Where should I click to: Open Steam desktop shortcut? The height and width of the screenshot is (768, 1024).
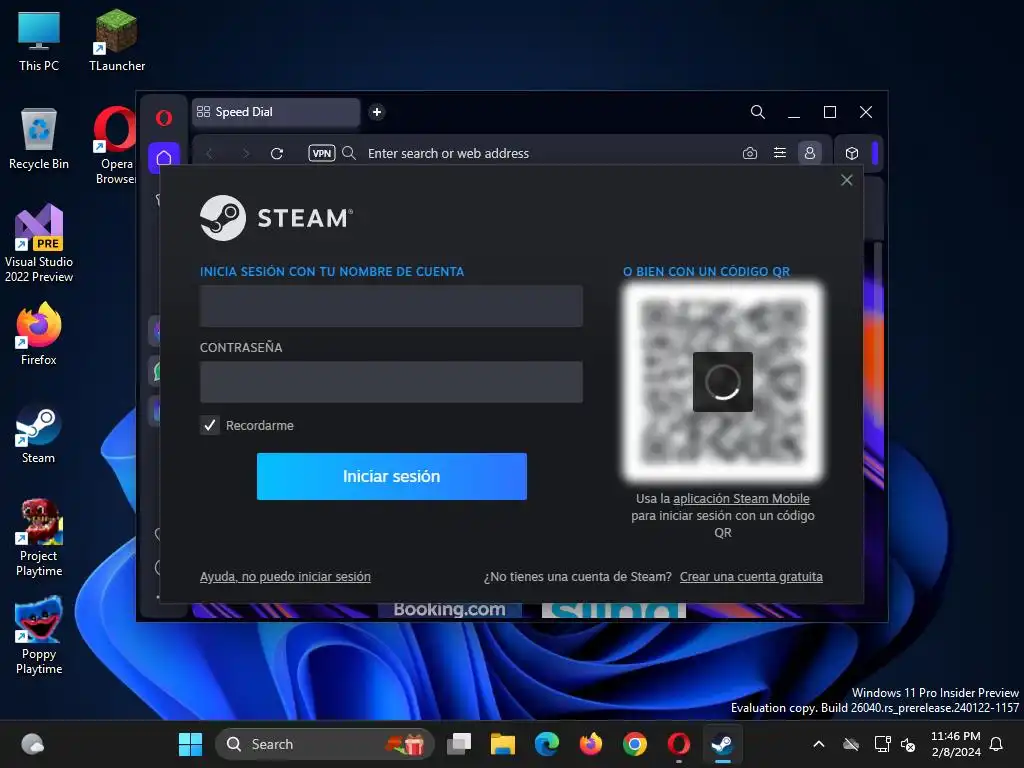tap(39, 434)
